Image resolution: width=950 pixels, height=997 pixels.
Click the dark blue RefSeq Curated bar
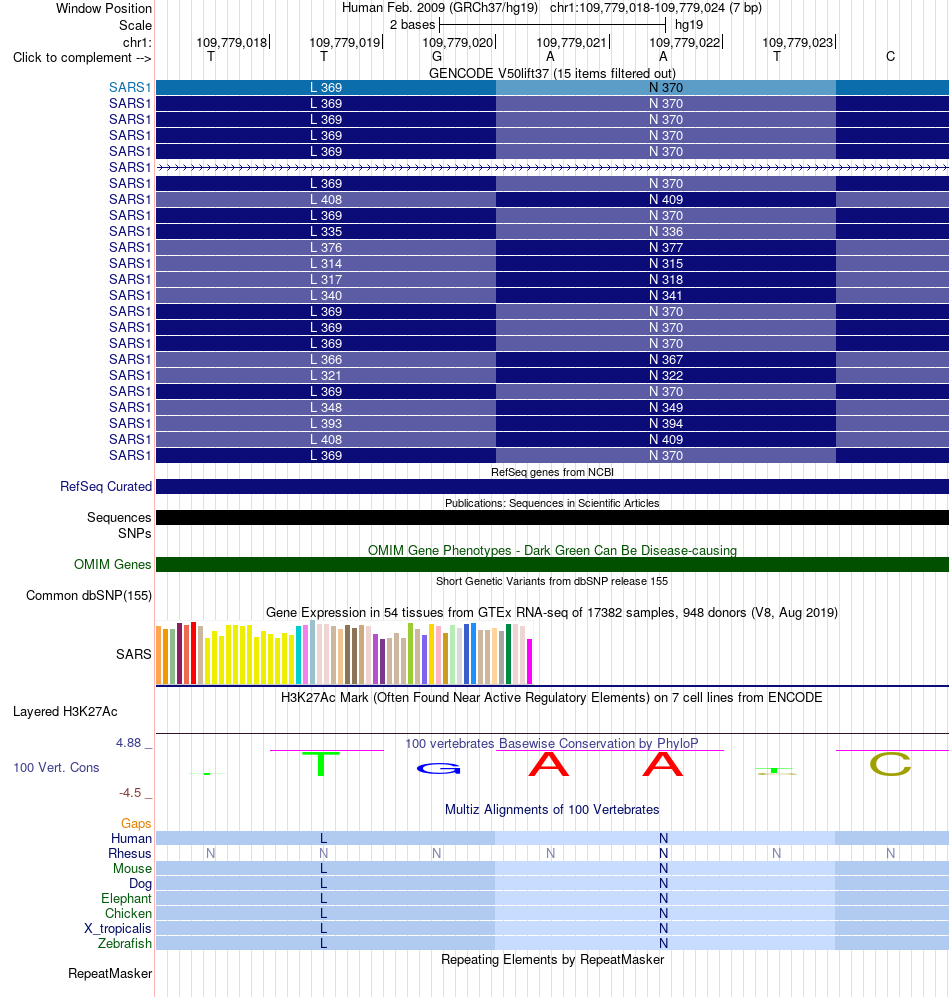552,486
